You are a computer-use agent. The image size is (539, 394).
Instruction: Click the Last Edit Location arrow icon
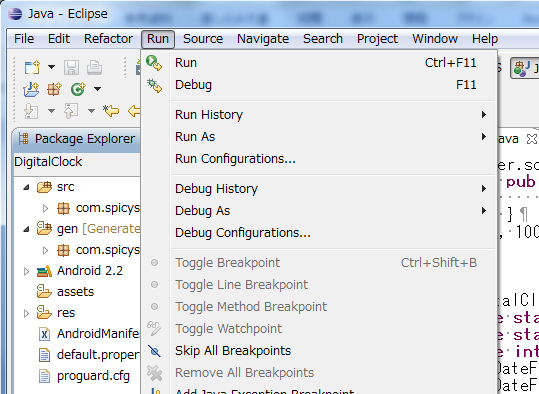(111, 111)
